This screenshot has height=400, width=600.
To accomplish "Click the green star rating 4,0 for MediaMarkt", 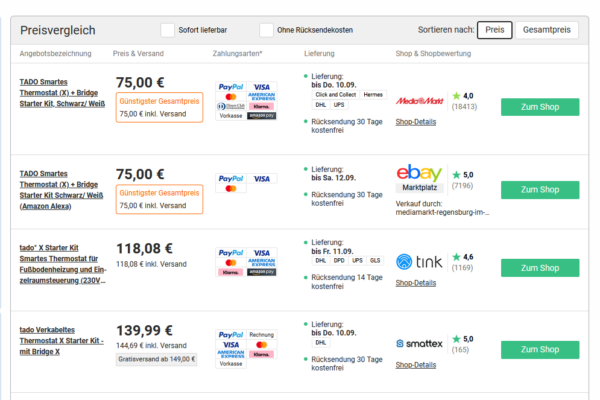I will click(456, 96).
